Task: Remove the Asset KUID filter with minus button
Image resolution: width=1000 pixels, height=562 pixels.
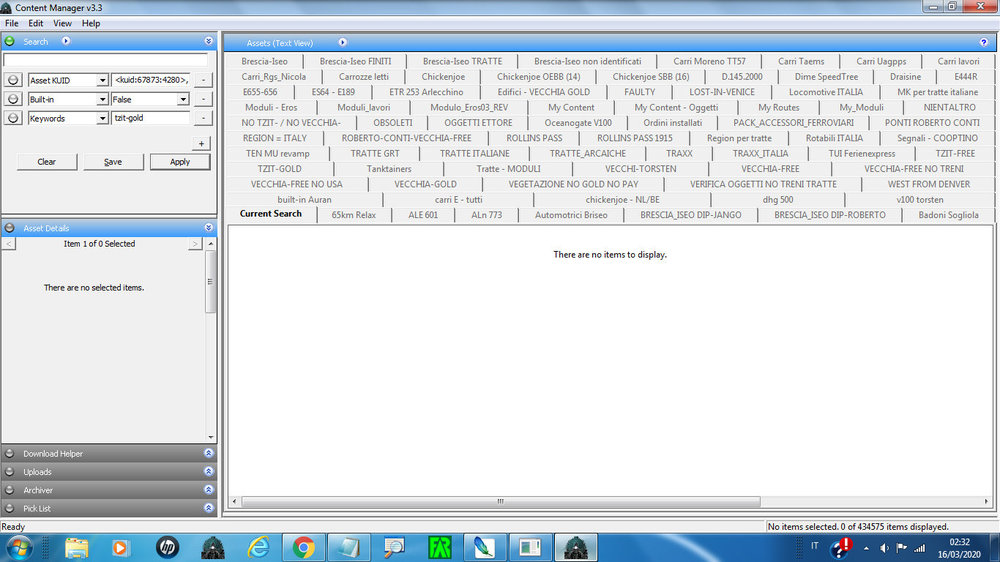Action: click(203, 80)
